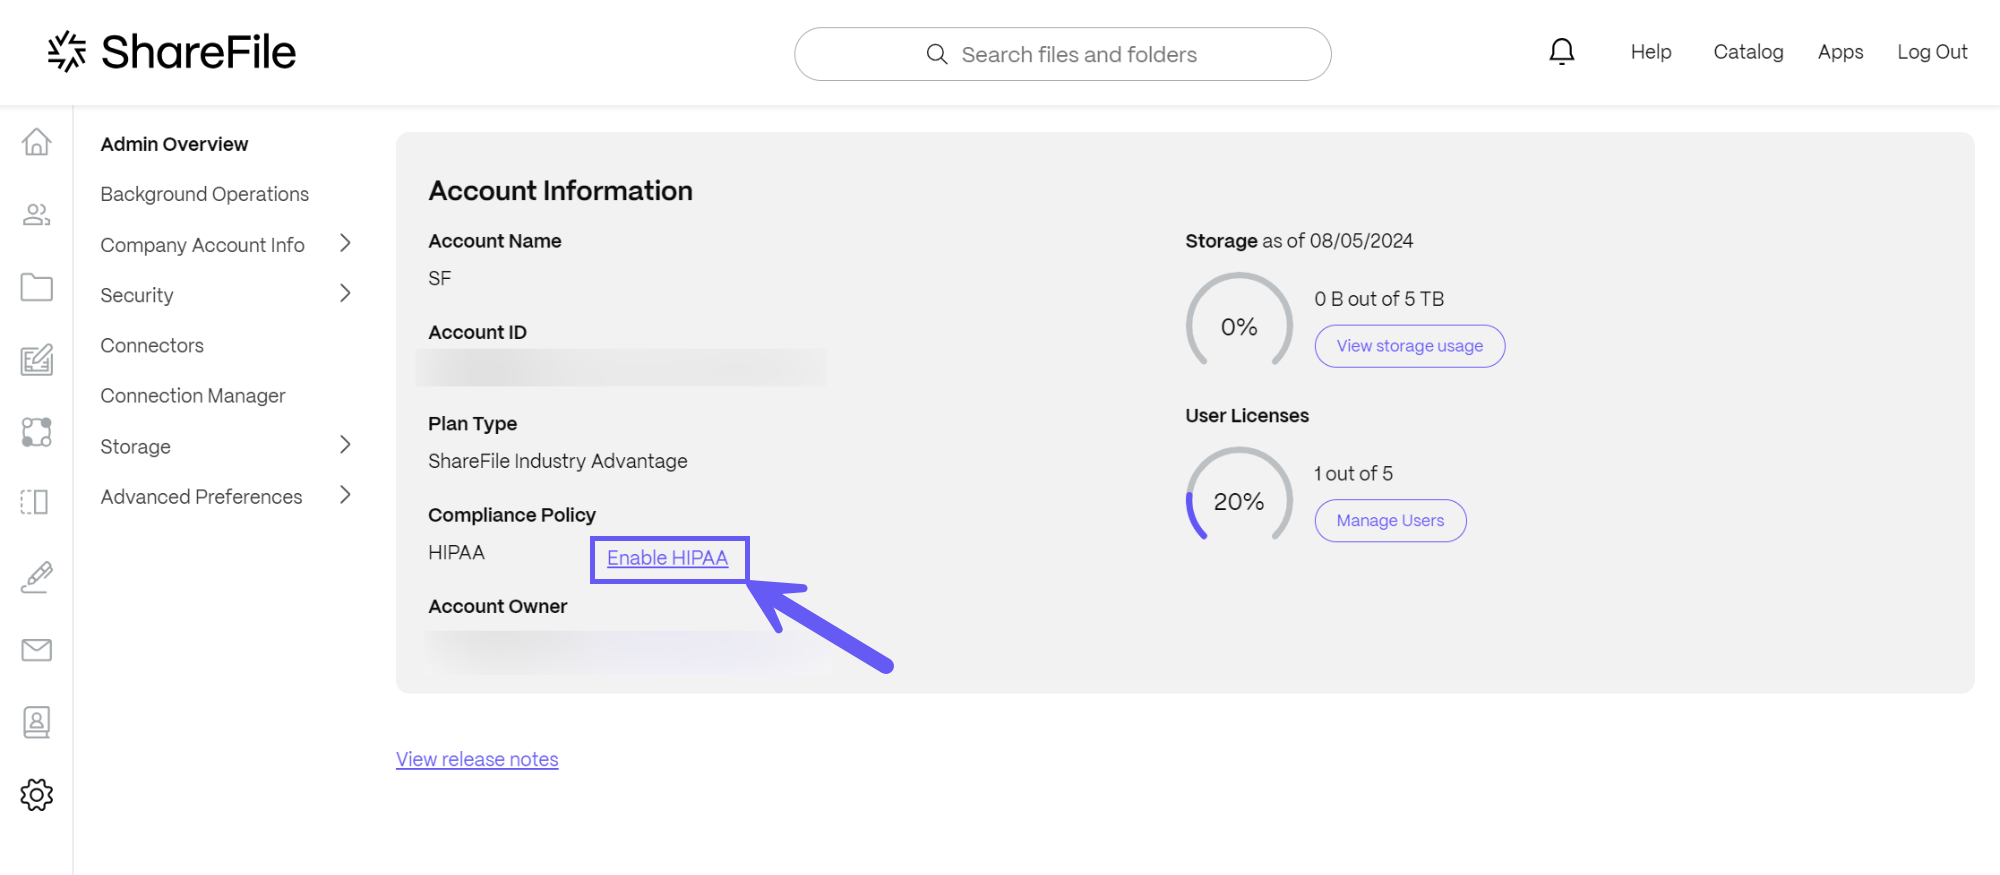
Task: Click the account name 'SF'
Action: point(440,278)
